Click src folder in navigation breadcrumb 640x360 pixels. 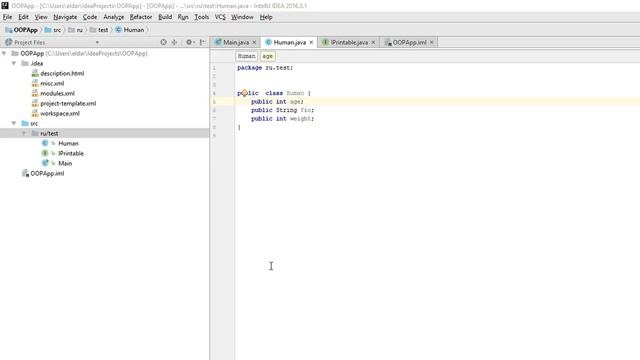(53, 30)
